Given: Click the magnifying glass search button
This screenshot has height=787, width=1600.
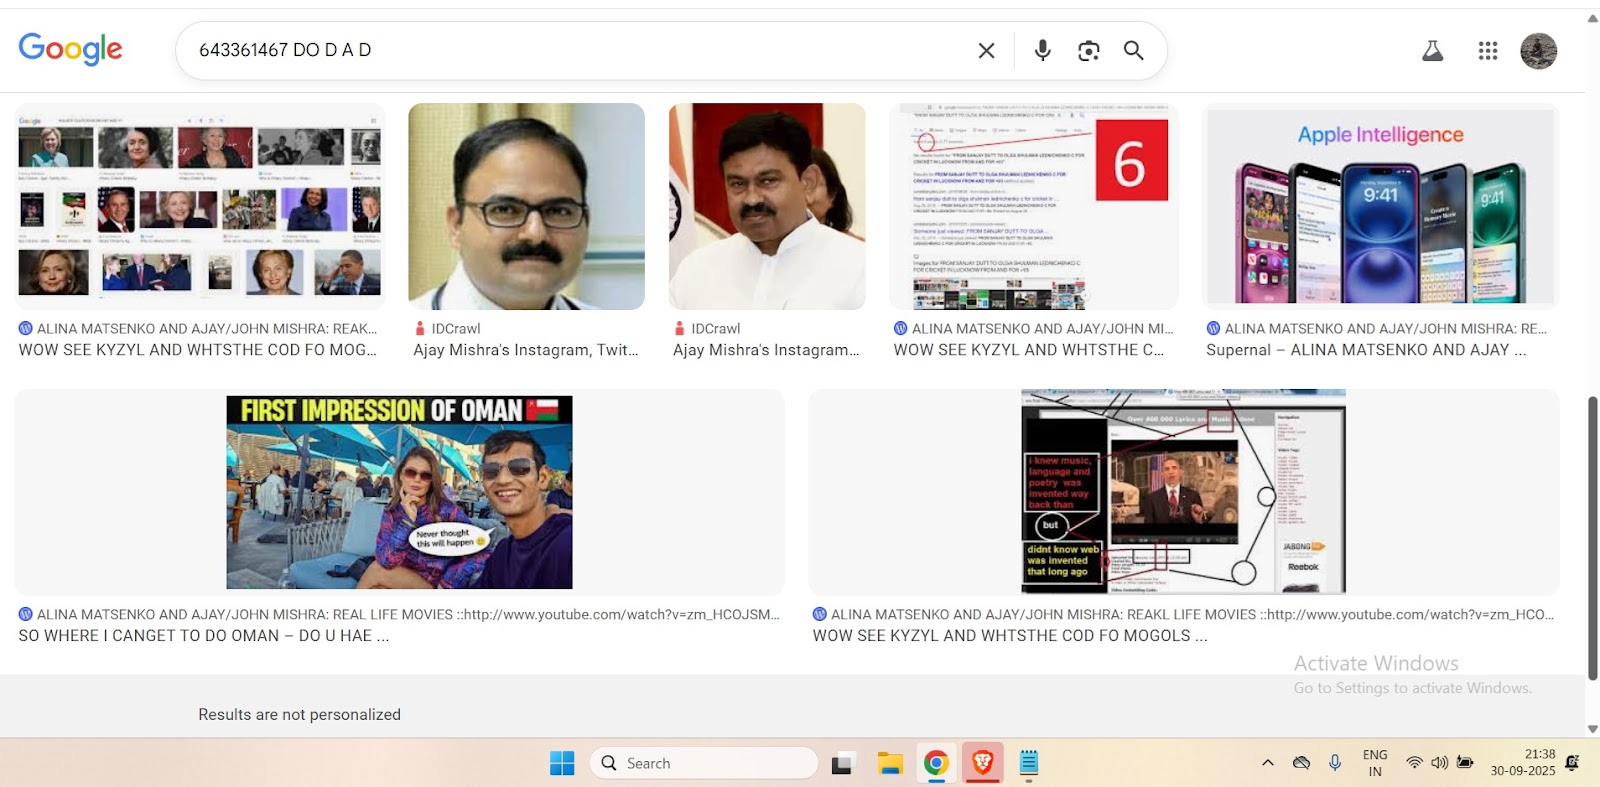Looking at the screenshot, I should (x=1133, y=51).
